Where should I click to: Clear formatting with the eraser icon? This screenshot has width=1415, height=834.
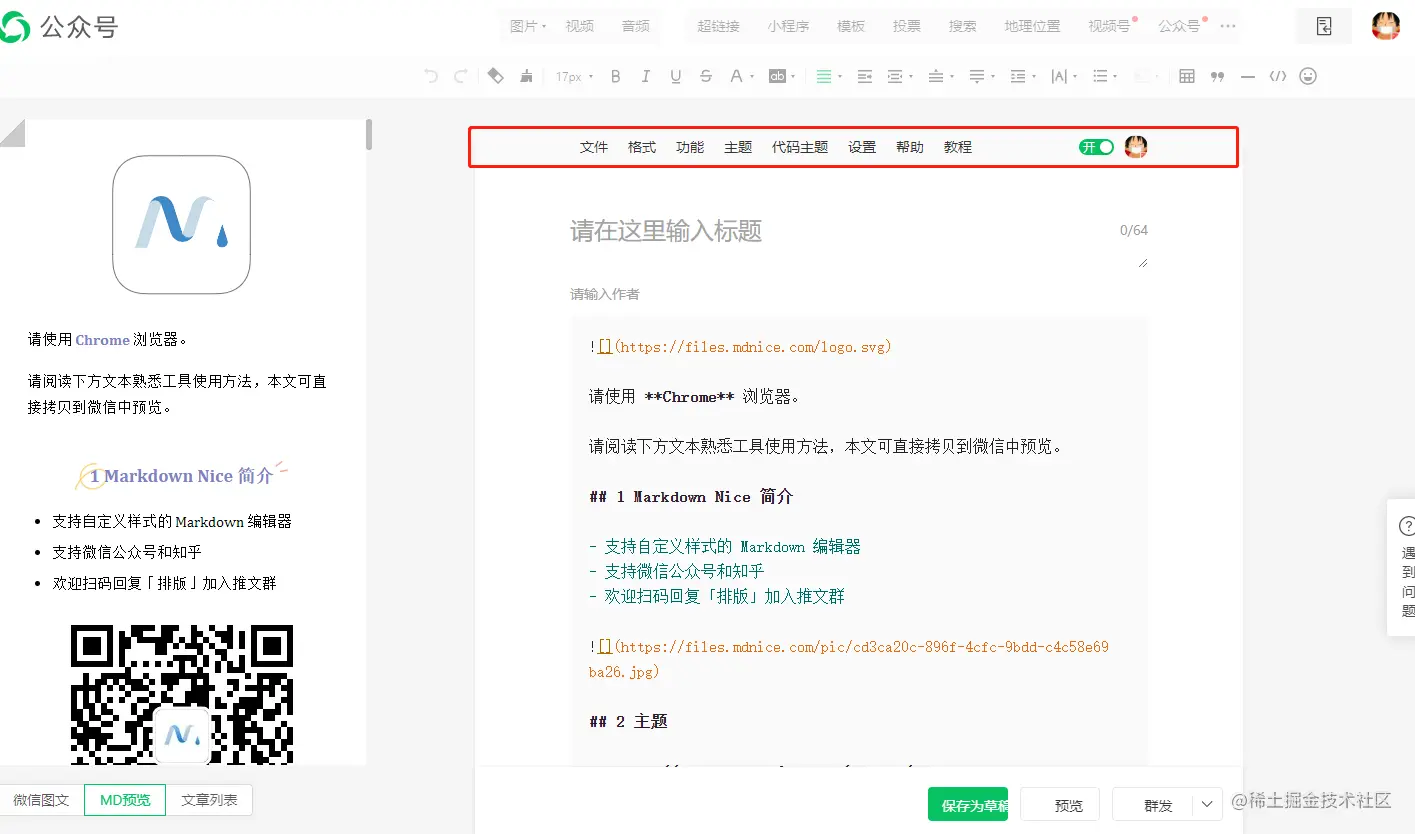tap(495, 76)
